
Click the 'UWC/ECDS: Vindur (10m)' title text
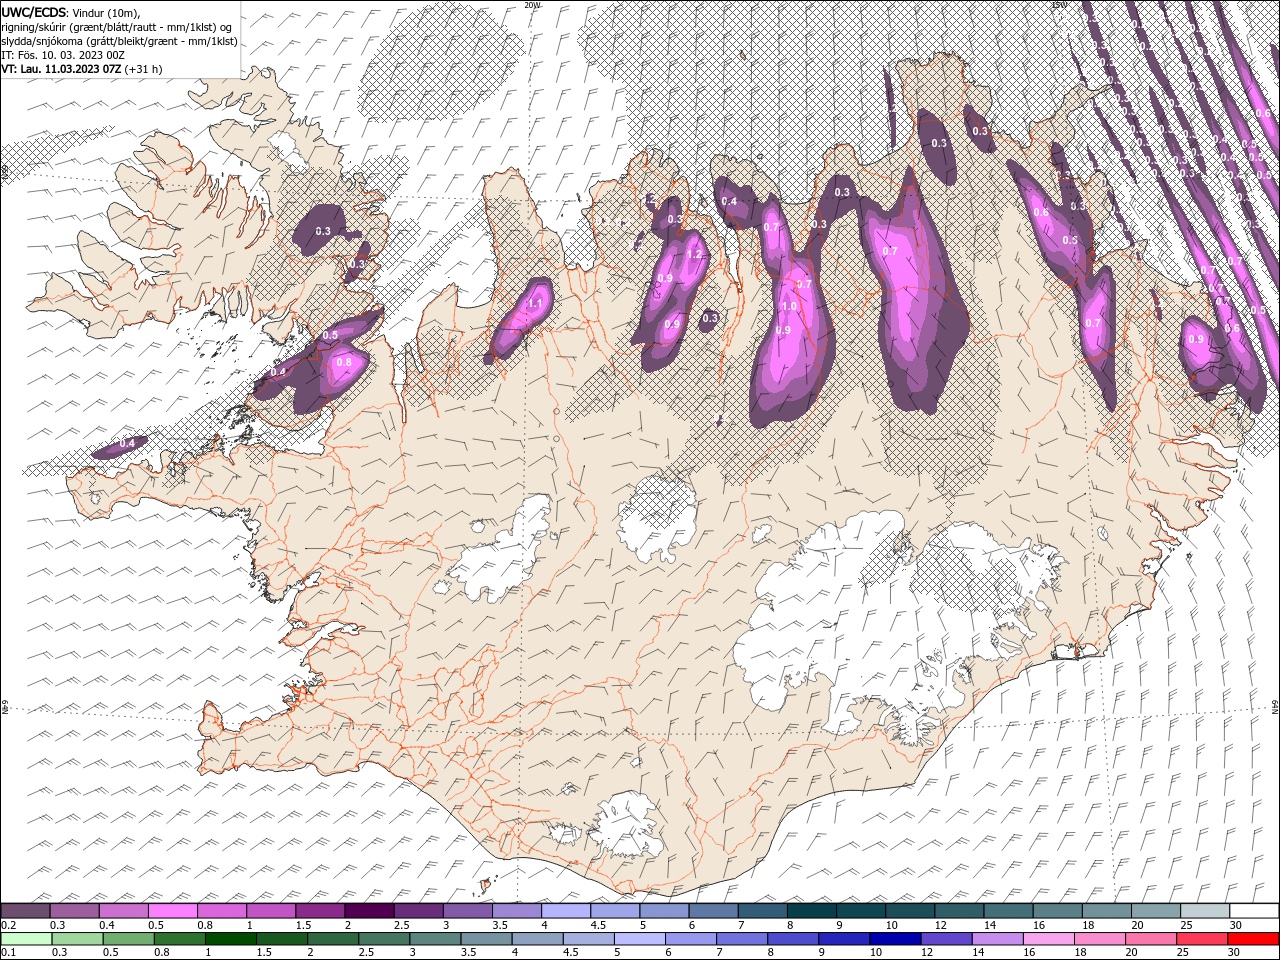[x=71, y=12]
